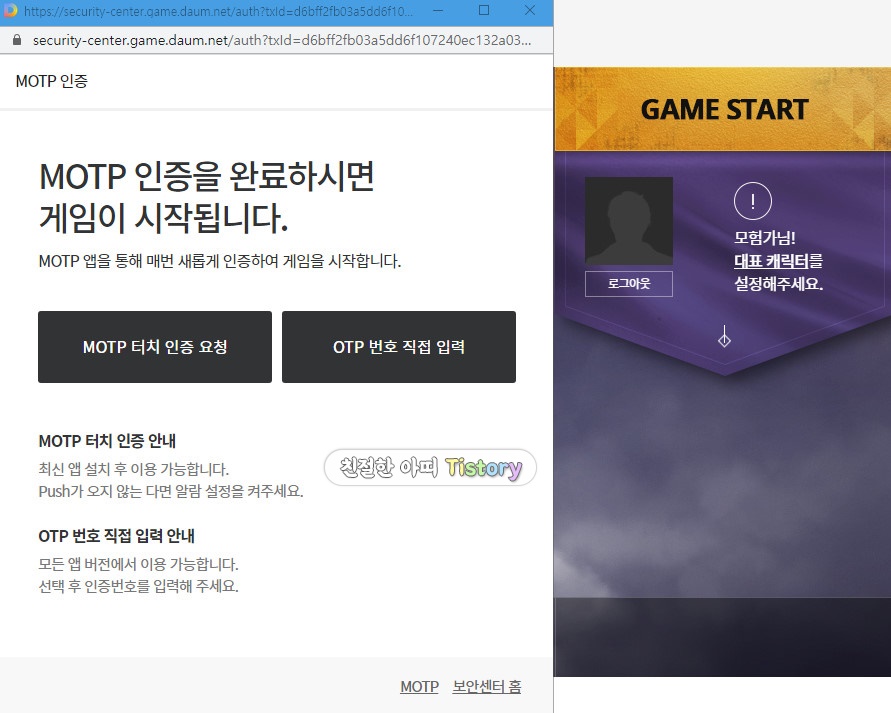The image size is (891, 713).
Task: Click the 선택 후 인증번호를 입력해 주세요 line
Action: coord(139,586)
